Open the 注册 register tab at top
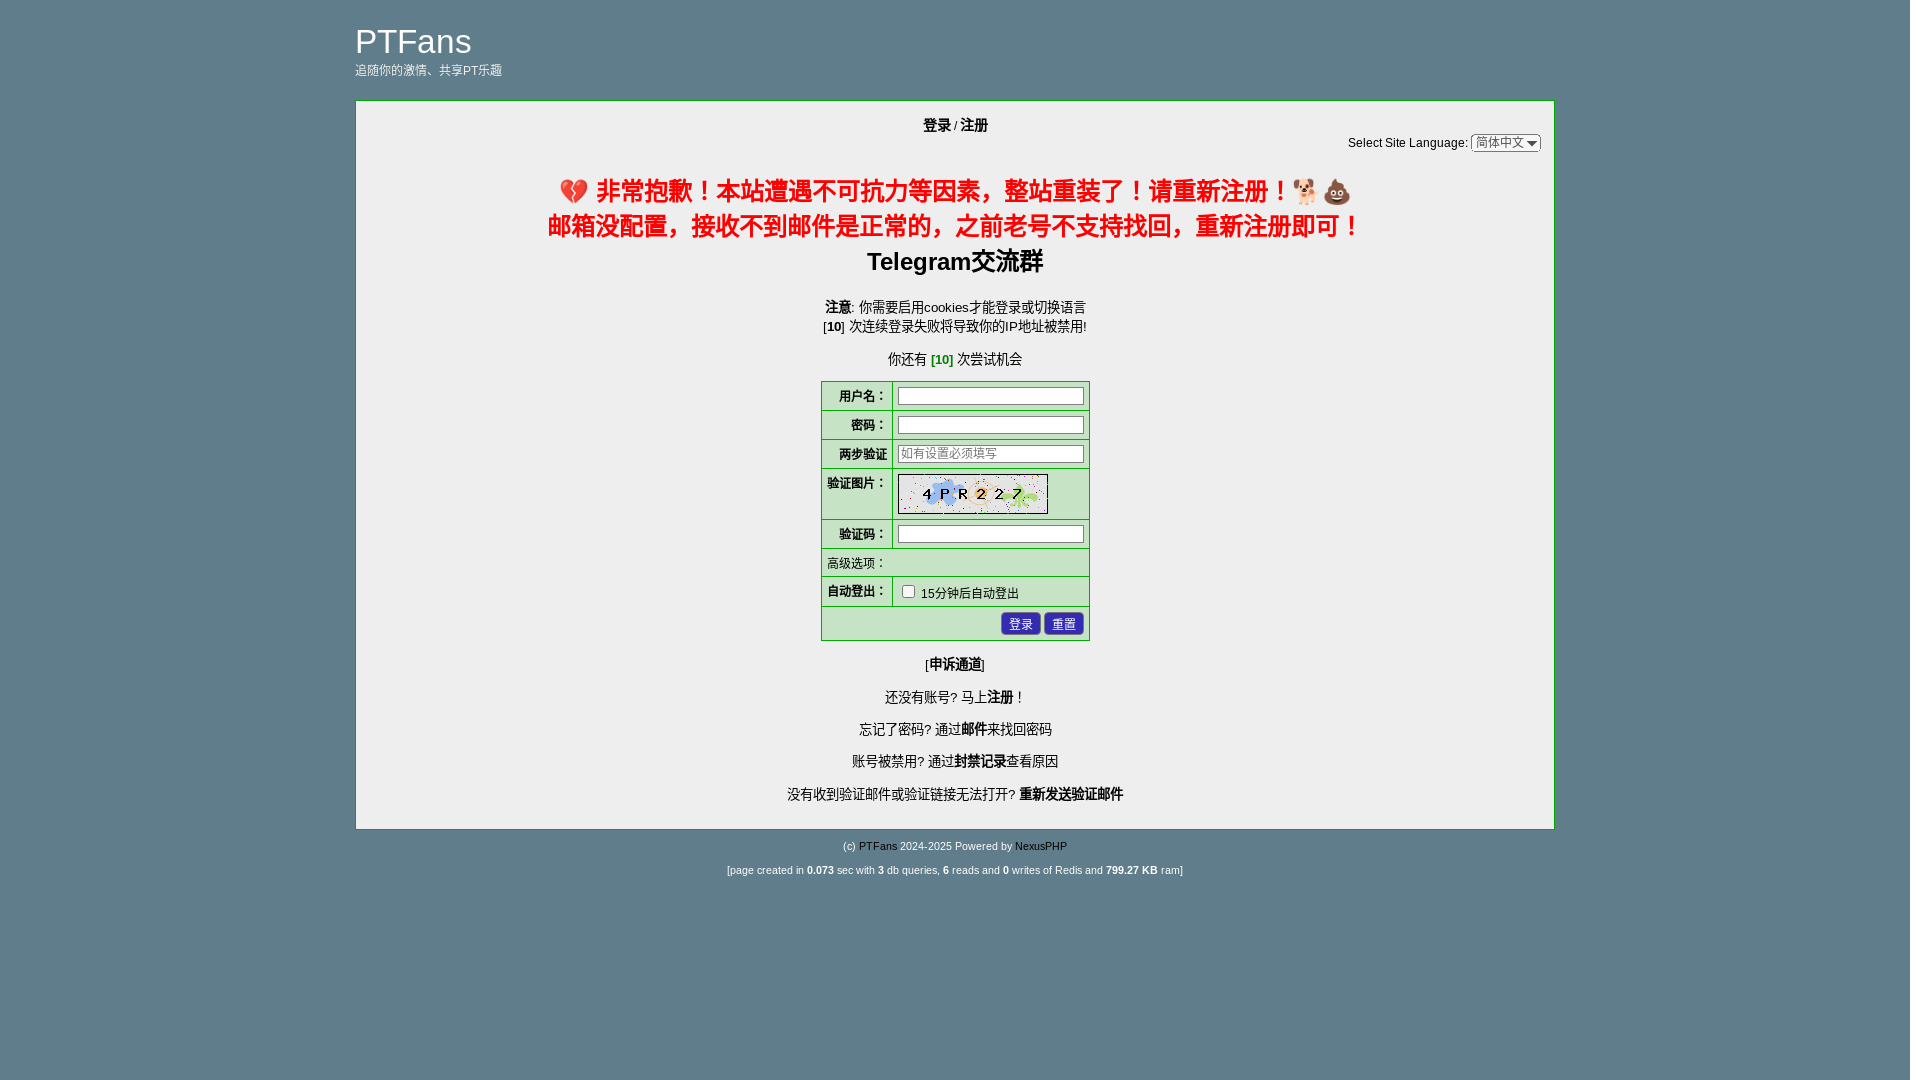The height and width of the screenshot is (1080, 1920). [x=973, y=126]
